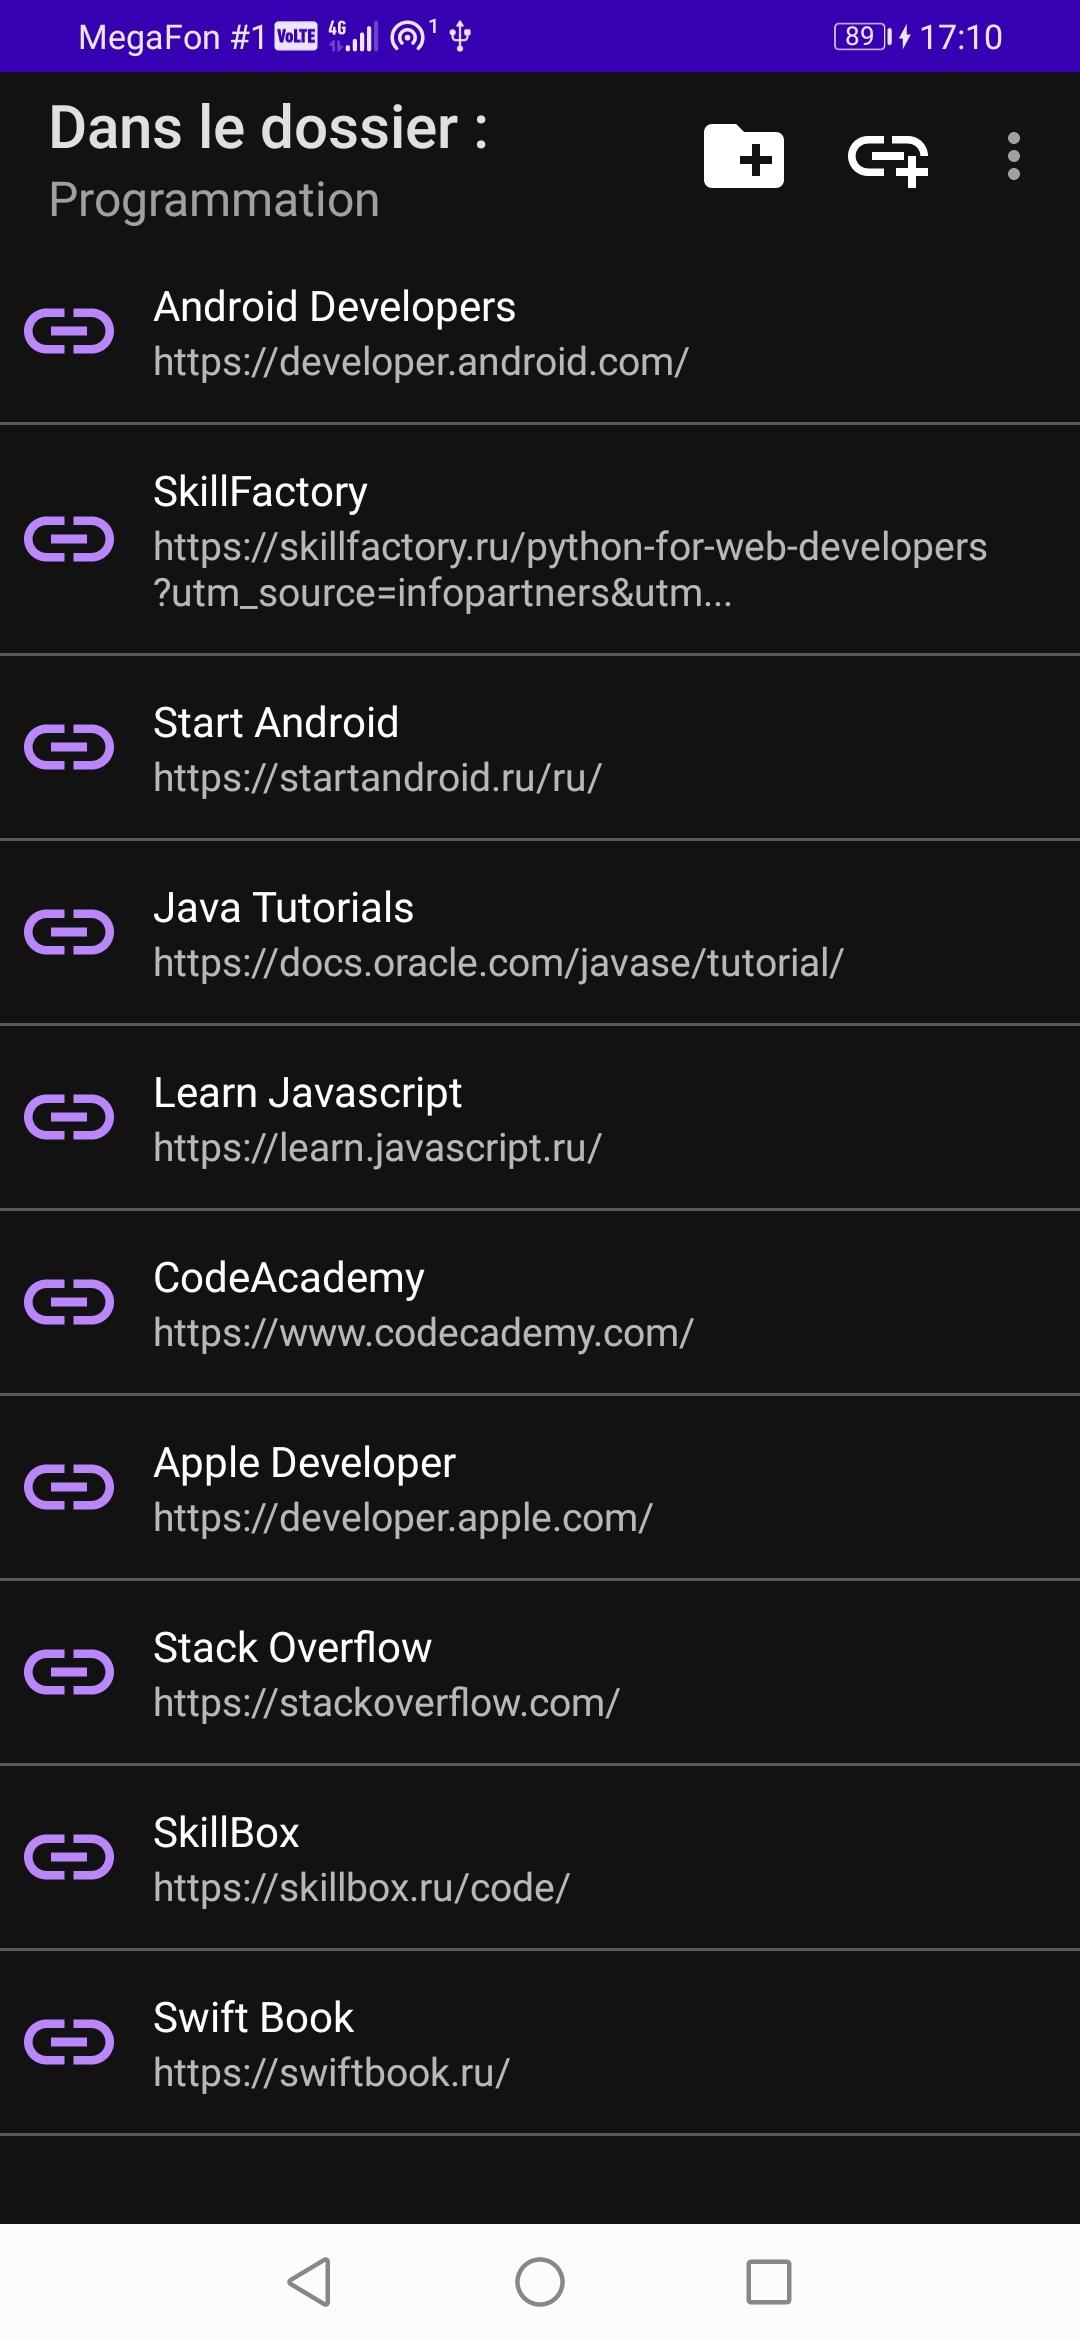Tap the battery 89 indicator in status bar
The height and width of the screenshot is (2340, 1080).
coord(863,37)
